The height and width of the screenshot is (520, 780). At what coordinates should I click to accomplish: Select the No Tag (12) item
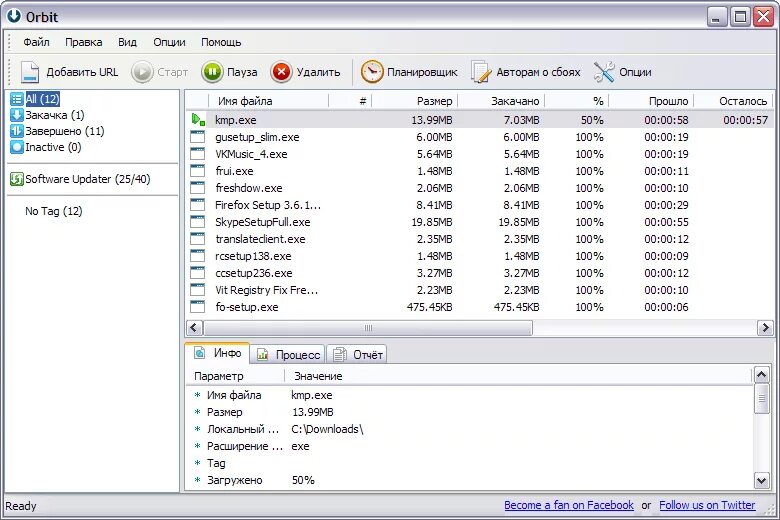[54, 211]
